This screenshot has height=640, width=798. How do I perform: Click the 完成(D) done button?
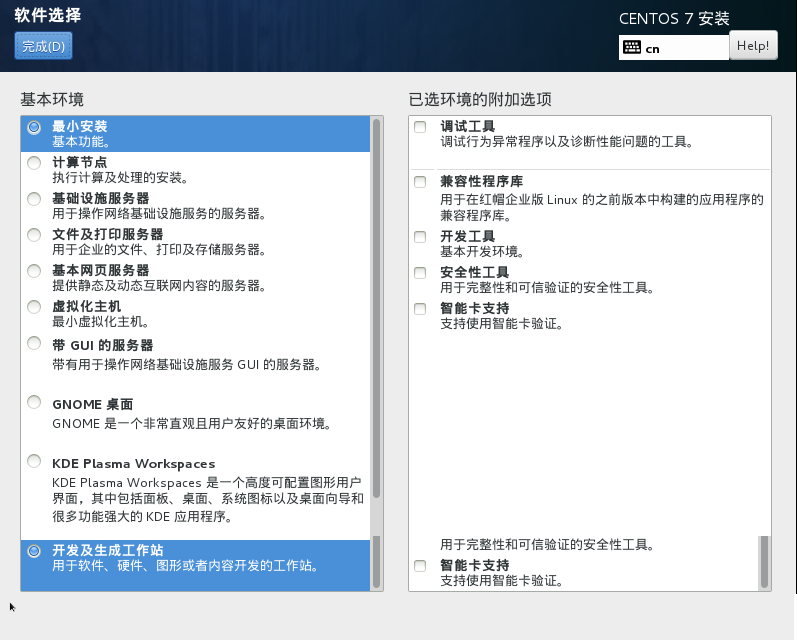(43, 46)
